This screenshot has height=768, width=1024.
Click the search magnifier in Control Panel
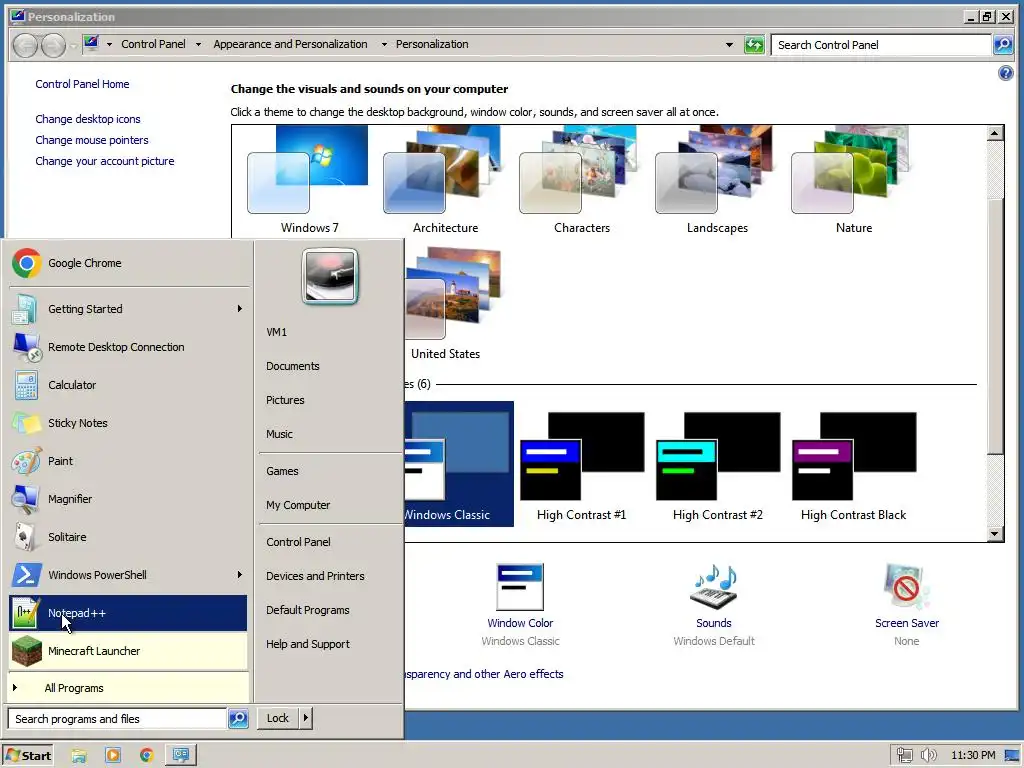(1003, 44)
